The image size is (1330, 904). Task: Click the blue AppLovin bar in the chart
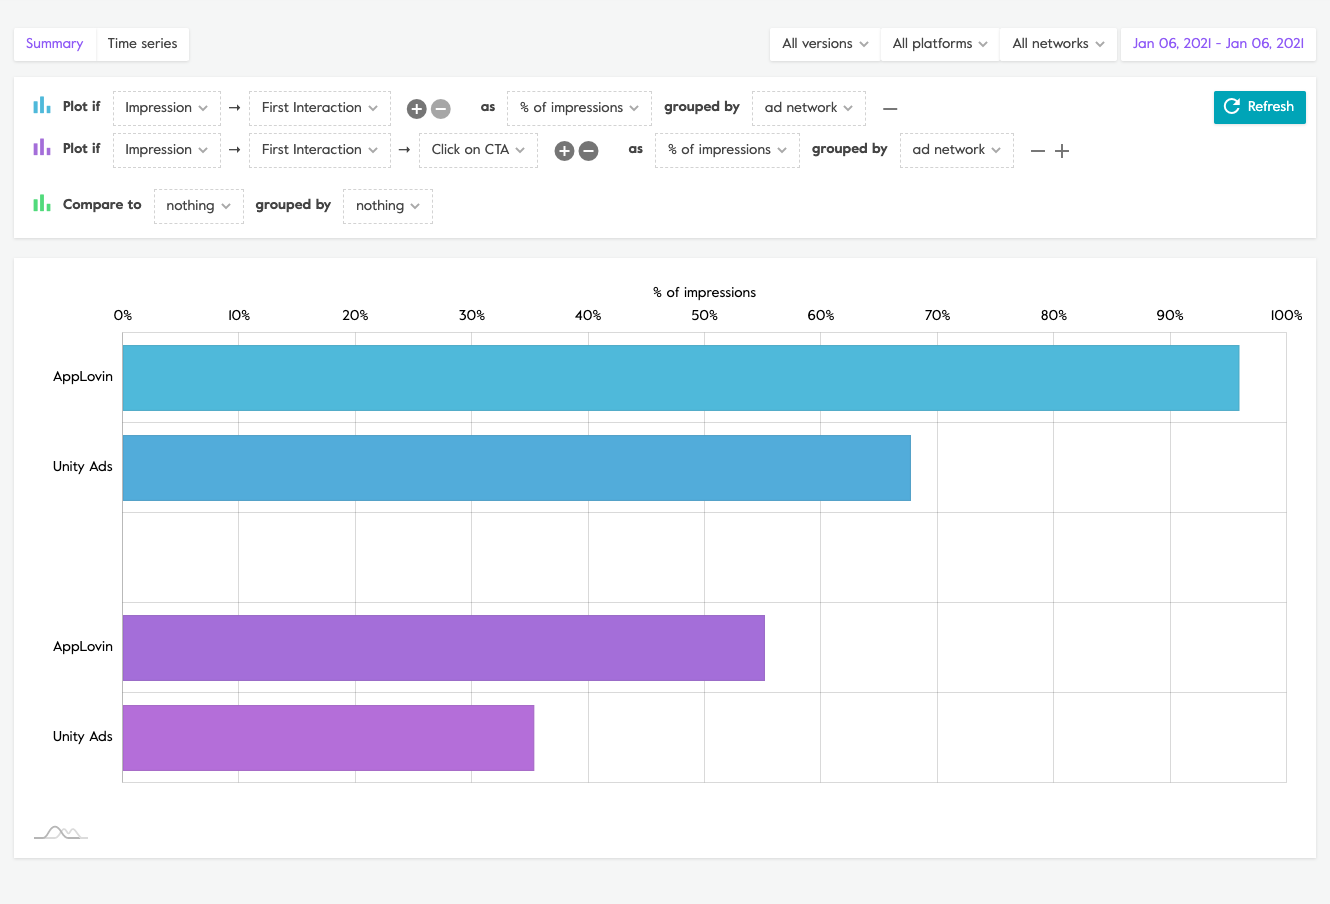click(x=681, y=378)
